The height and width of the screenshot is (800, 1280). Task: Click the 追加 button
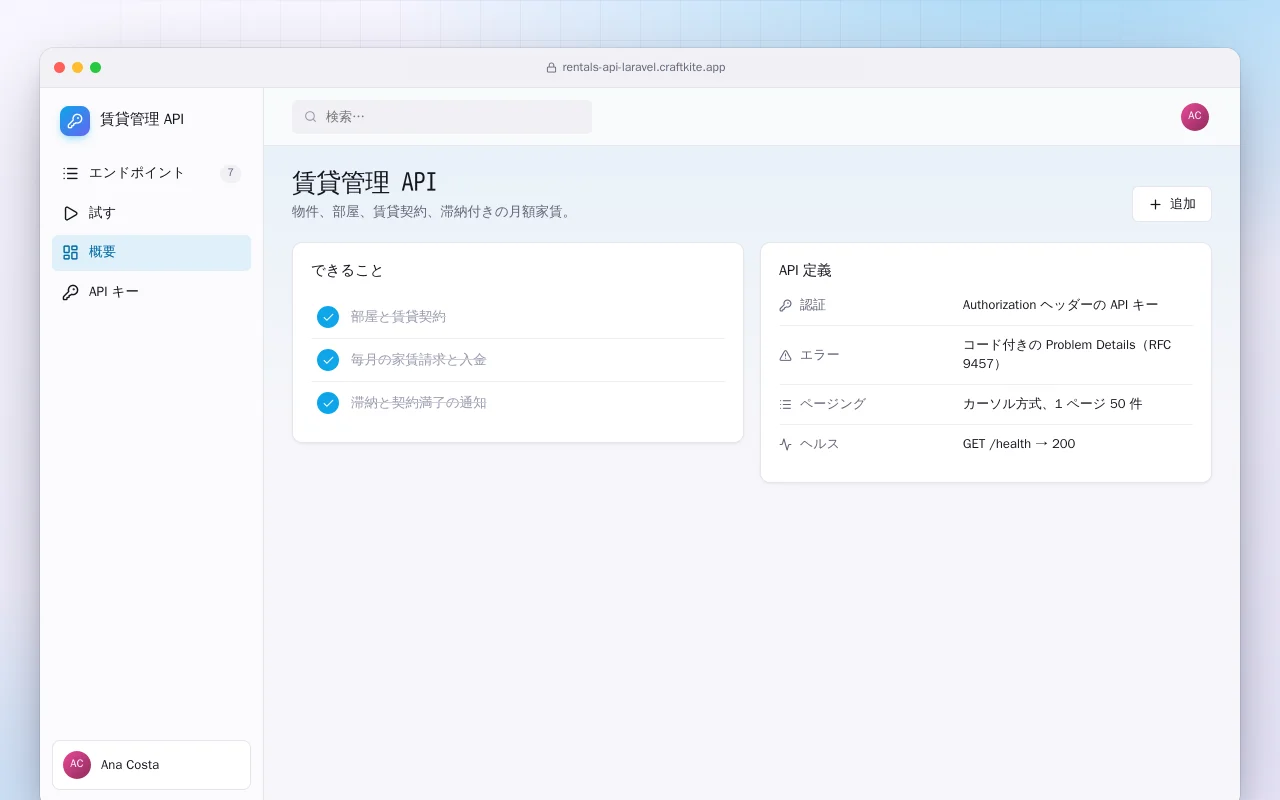tap(1171, 204)
